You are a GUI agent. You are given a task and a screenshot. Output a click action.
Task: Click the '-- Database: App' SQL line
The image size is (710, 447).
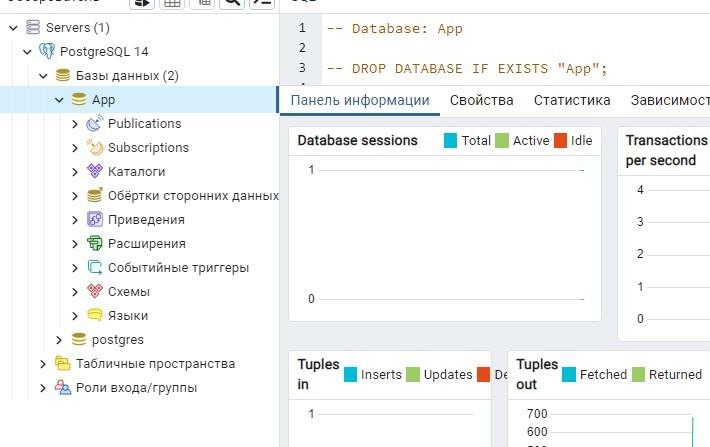(x=394, y=29)
